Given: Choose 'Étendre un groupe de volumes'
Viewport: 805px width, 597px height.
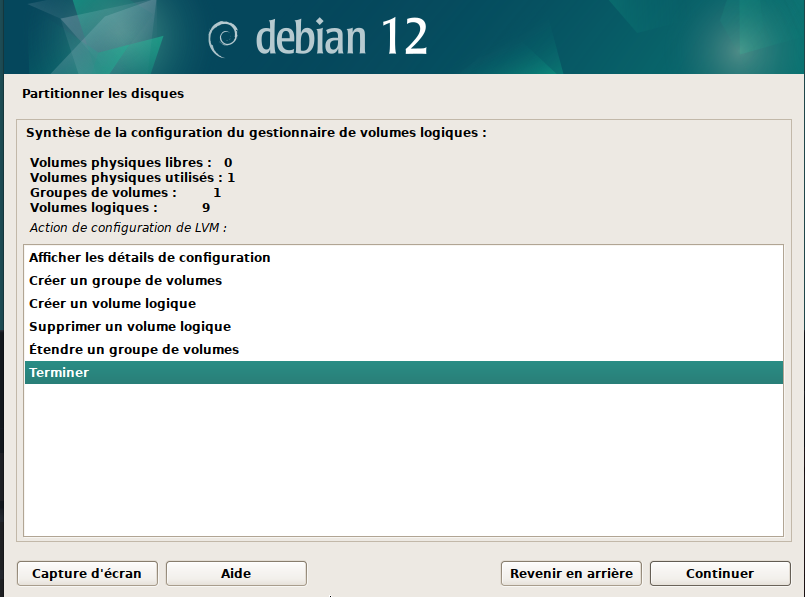Looking at the screenshot, I should tap(404, 350).
